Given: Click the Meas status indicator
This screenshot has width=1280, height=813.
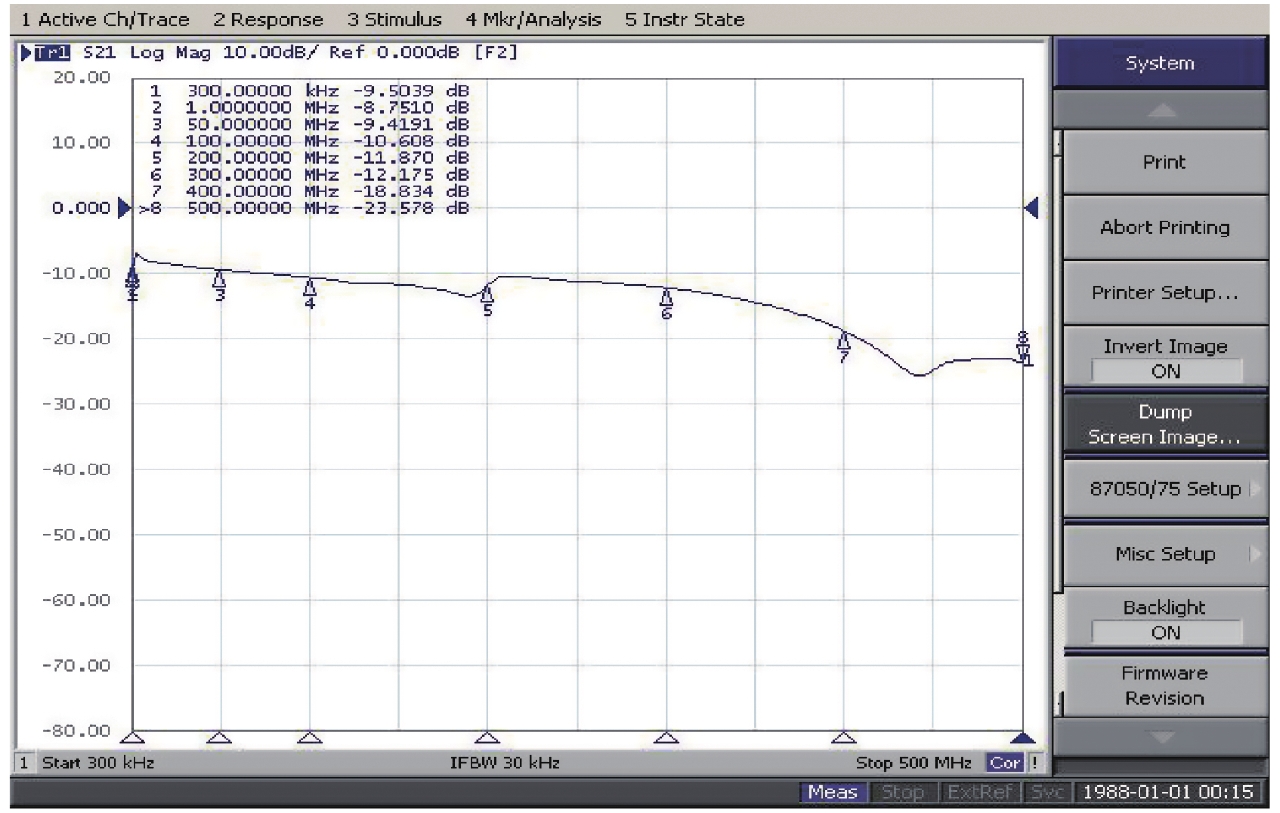Looking at the screenshot, I should (x=832, y=792).
